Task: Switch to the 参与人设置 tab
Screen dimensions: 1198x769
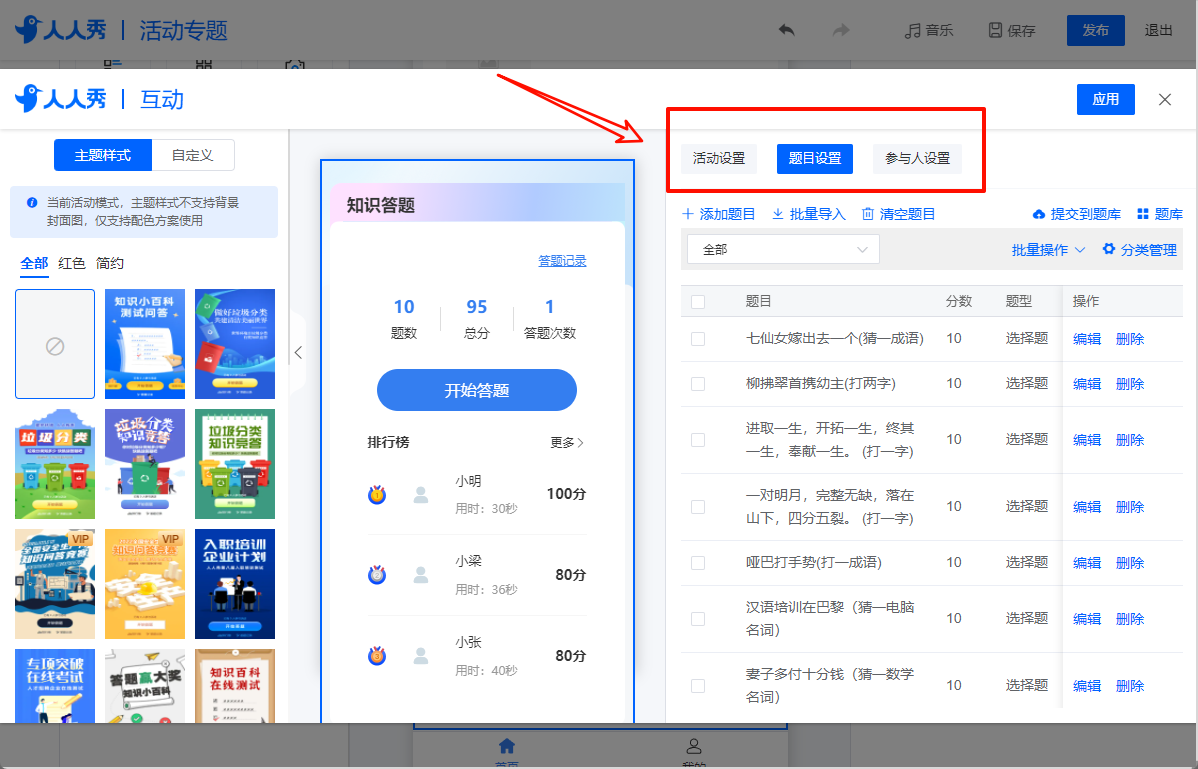Action: pos(918,158)
